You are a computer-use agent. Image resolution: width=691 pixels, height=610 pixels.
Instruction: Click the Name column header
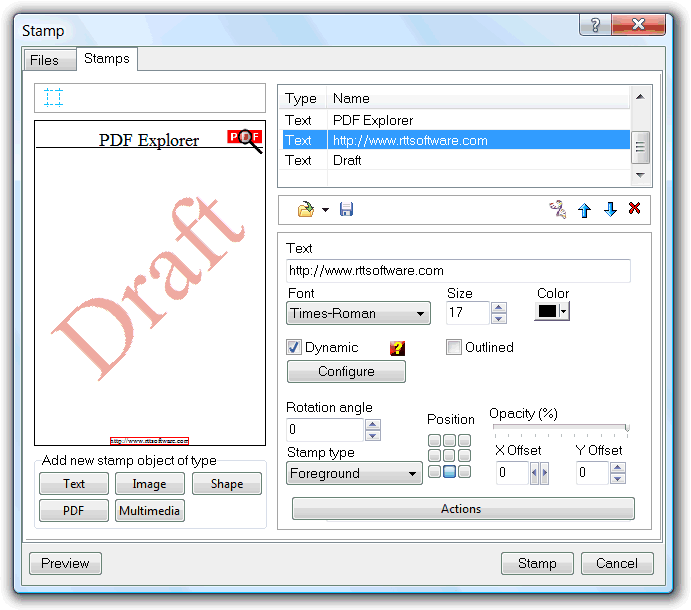(x=479, y=98)
